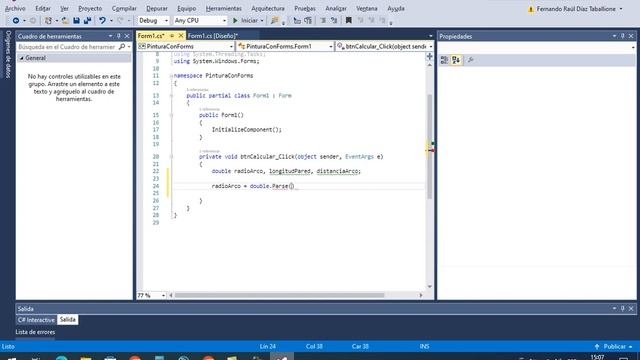Viewport: 640px width, 360px height.
Task: Open the Visual Studio icon in the taskbar
Action: [282, 357]
